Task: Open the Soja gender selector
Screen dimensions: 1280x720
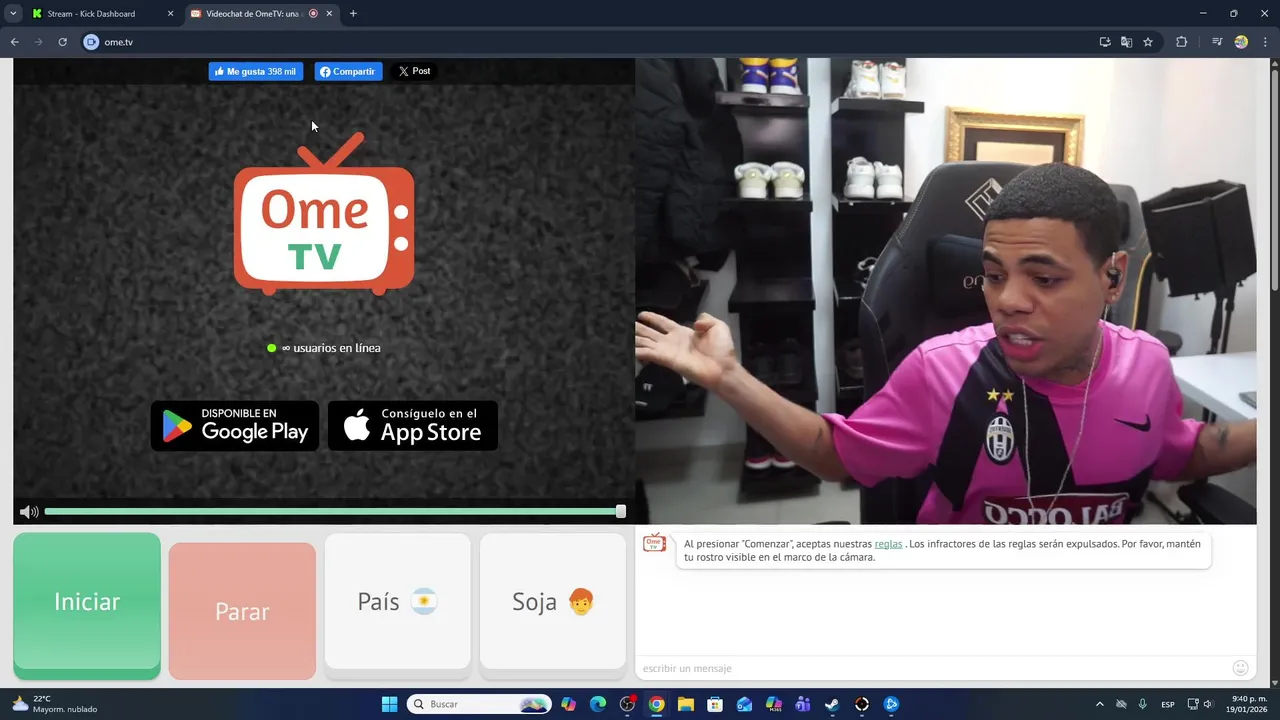Action: point(553,601)
